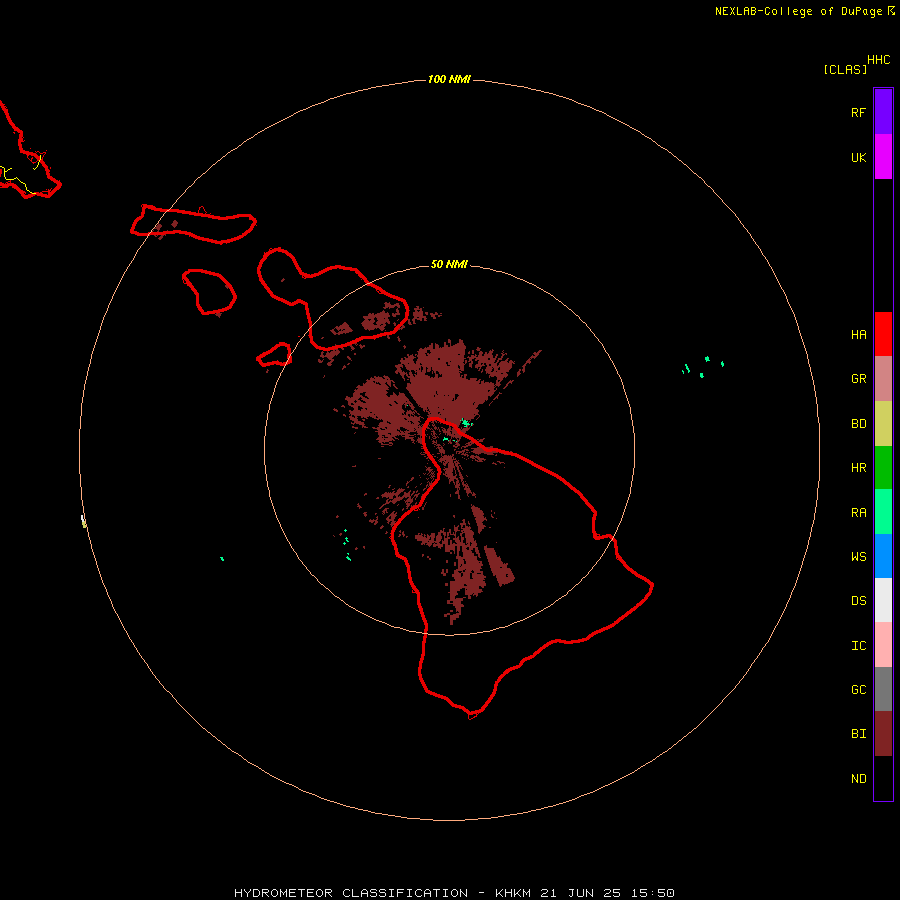This screenshot has height=900, width=900.
Task: Select the light pink IC swatch
Action: tap(883, 645)
